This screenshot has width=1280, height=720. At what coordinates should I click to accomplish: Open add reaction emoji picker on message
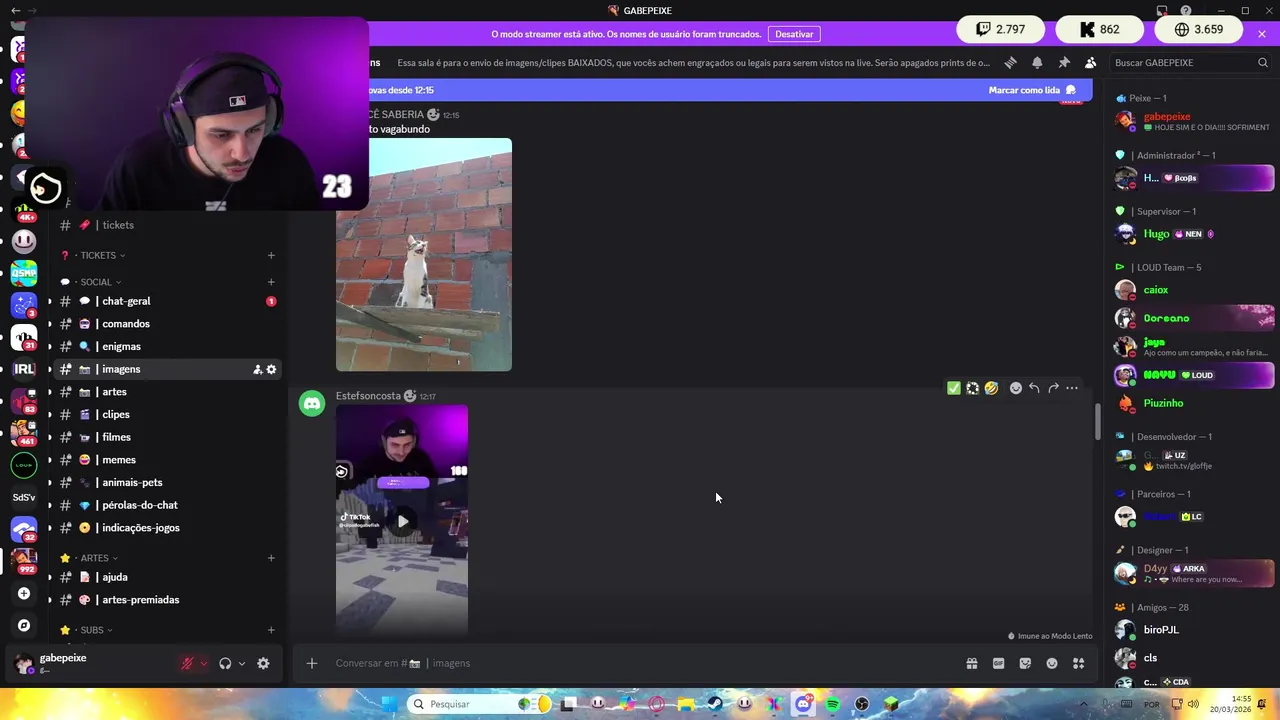click(1016, 388)
